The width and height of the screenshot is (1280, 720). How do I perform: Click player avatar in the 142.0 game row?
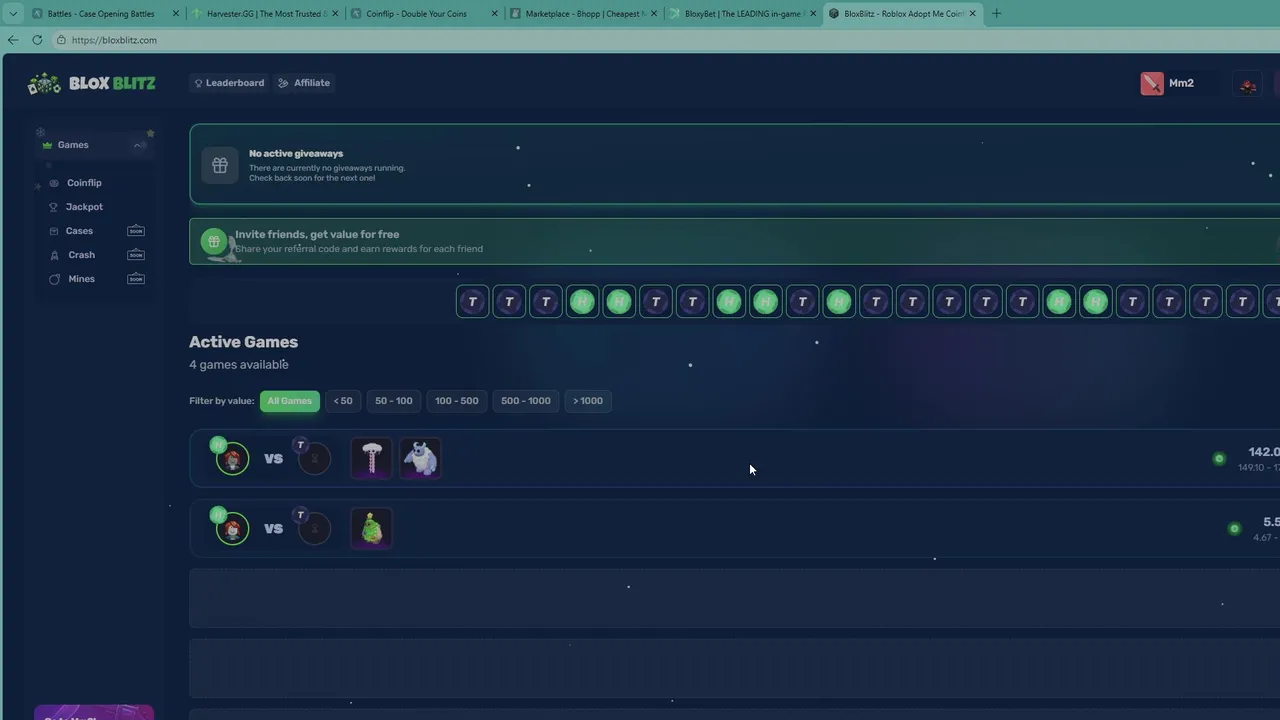point(233,459)
